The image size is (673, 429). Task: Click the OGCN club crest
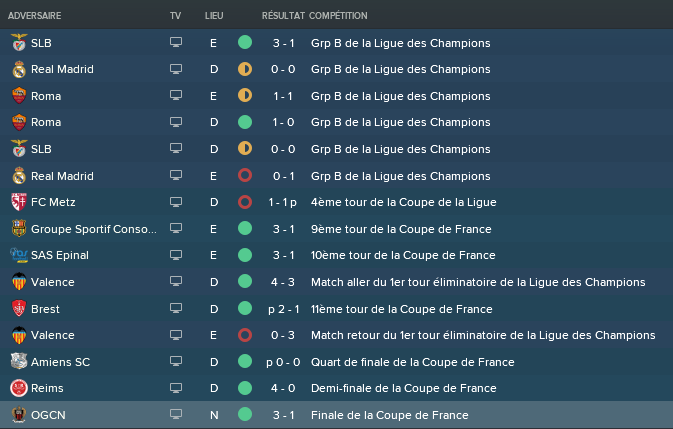coord(19,415)
